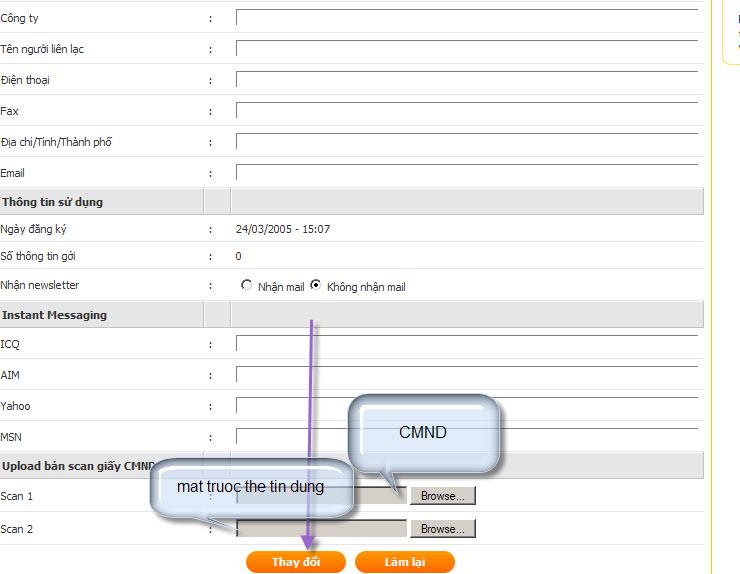Focus the AIM text field
This screenshot has height=574, width=740.
click(466, 375)
